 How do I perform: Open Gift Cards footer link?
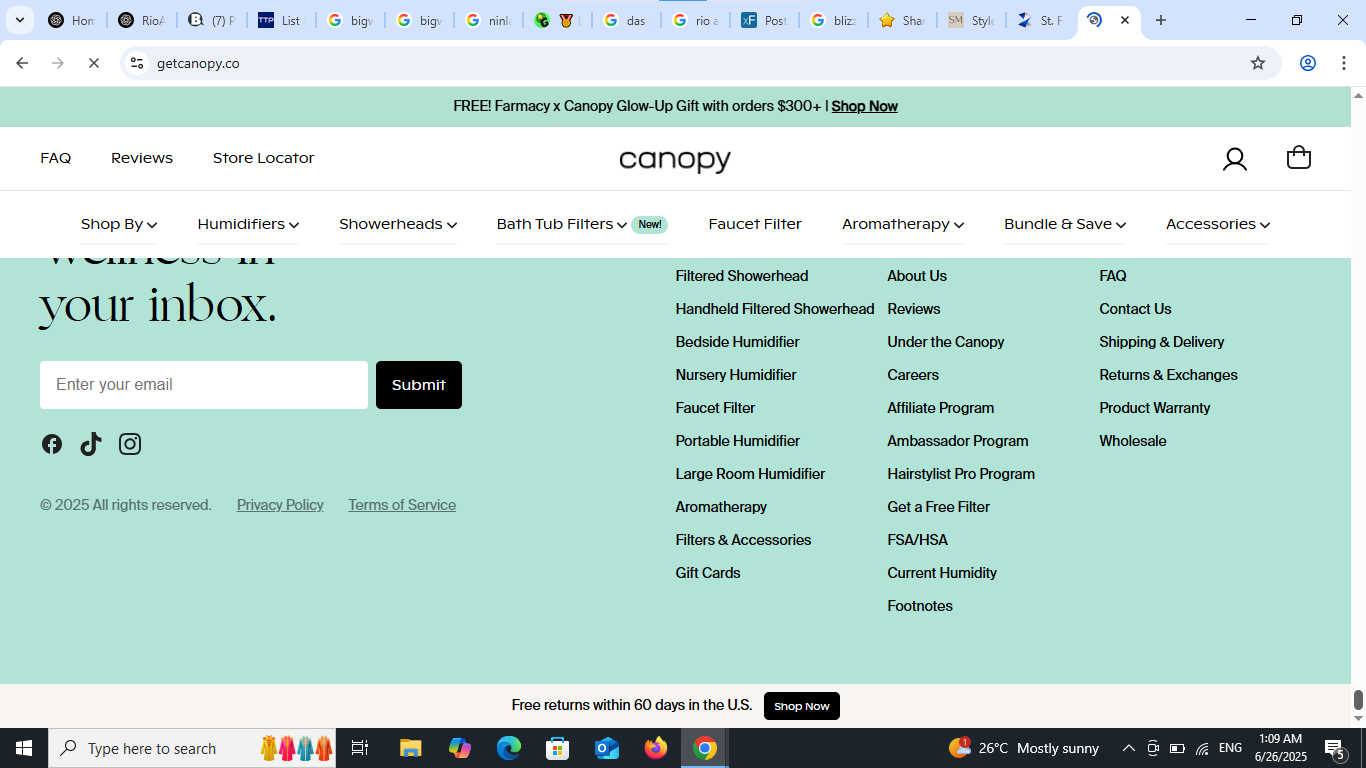coord(708,573)
